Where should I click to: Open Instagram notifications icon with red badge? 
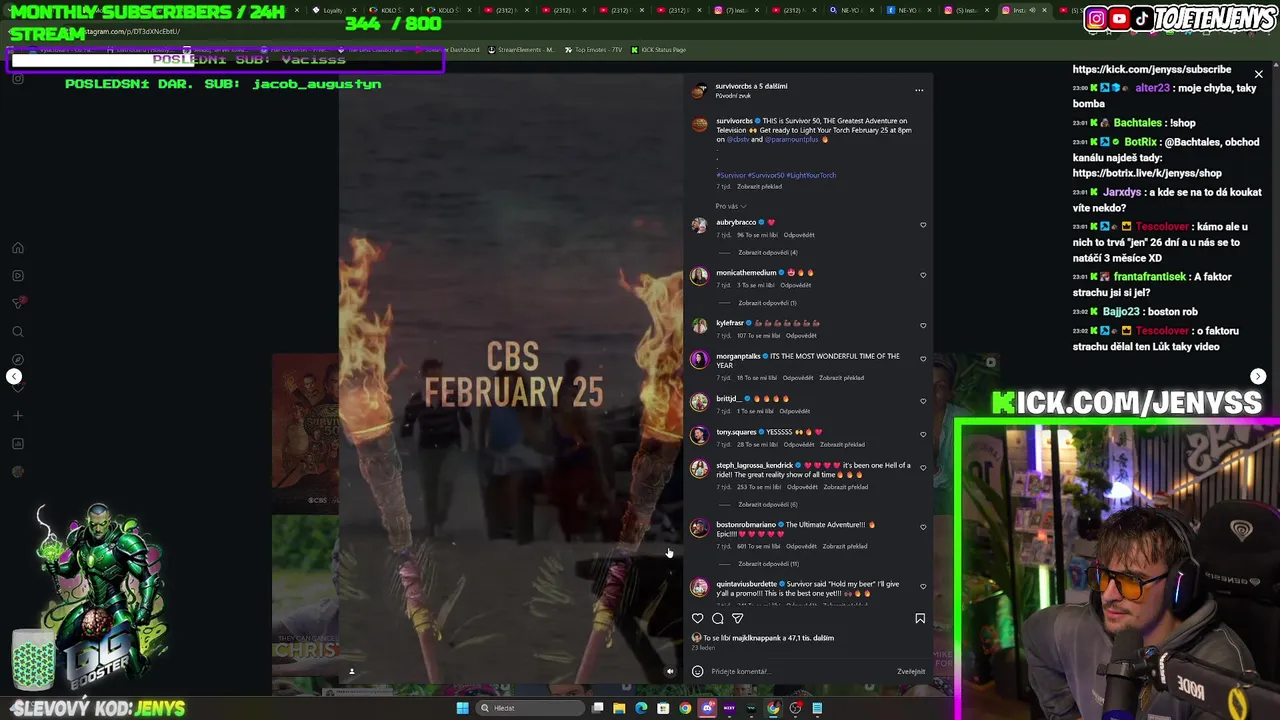coord(18,303)
